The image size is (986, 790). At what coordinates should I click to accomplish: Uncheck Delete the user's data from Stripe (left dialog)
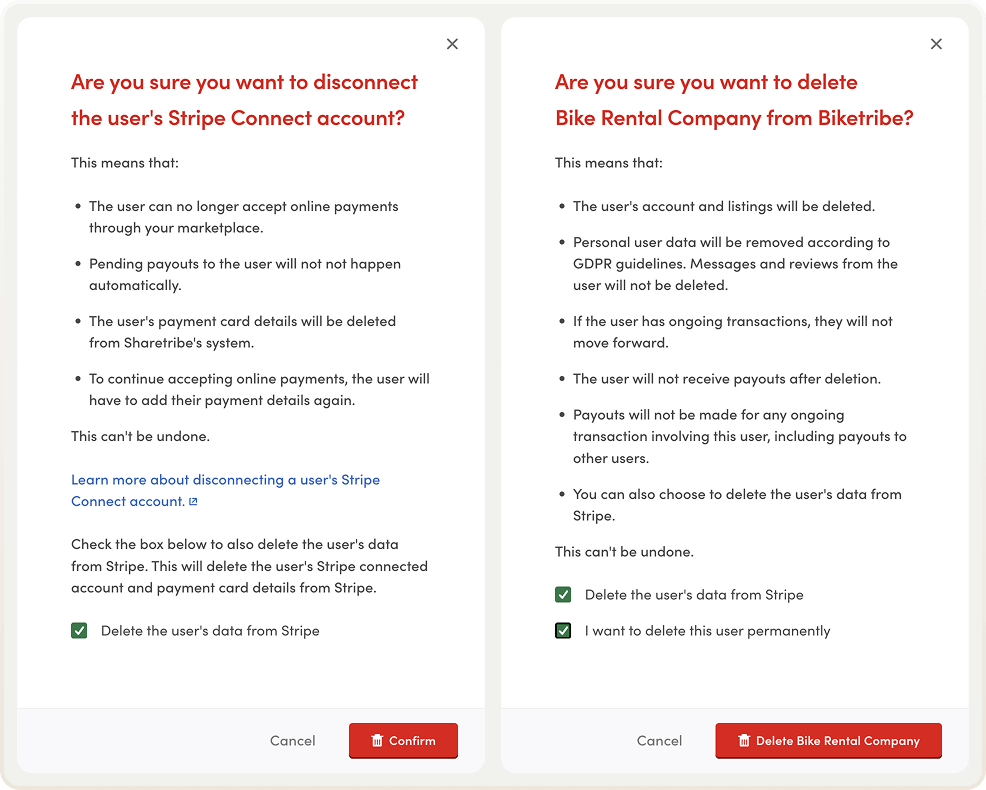click(x=79, y=631)
